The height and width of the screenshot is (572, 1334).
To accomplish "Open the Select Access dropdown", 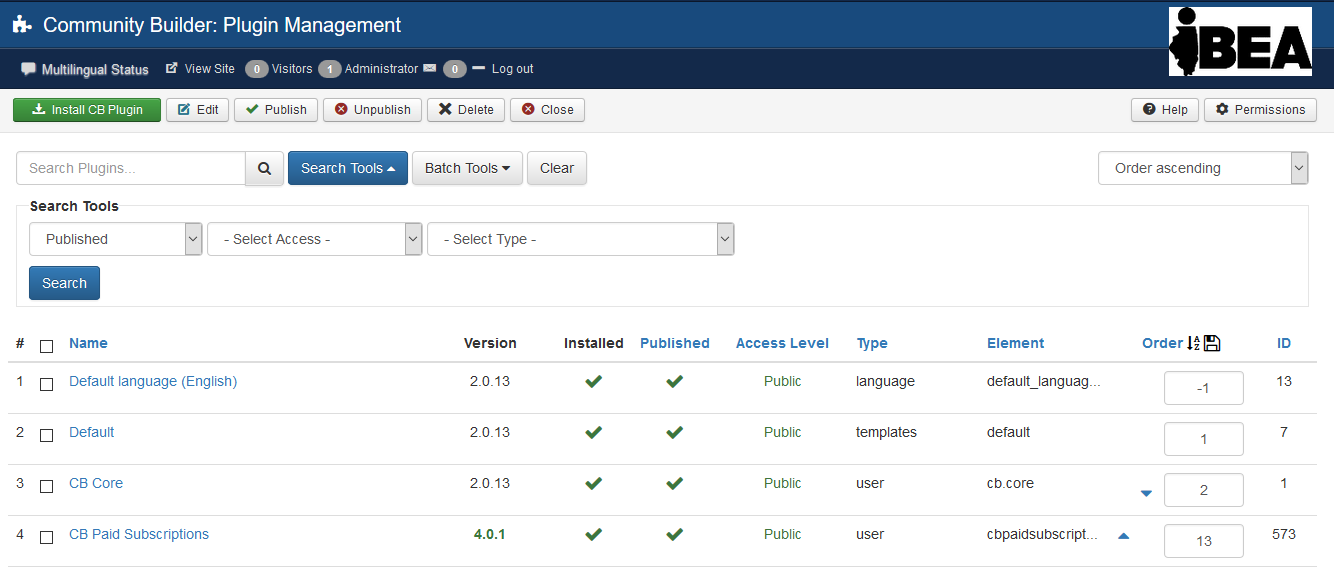I will [x=315, y=239].
